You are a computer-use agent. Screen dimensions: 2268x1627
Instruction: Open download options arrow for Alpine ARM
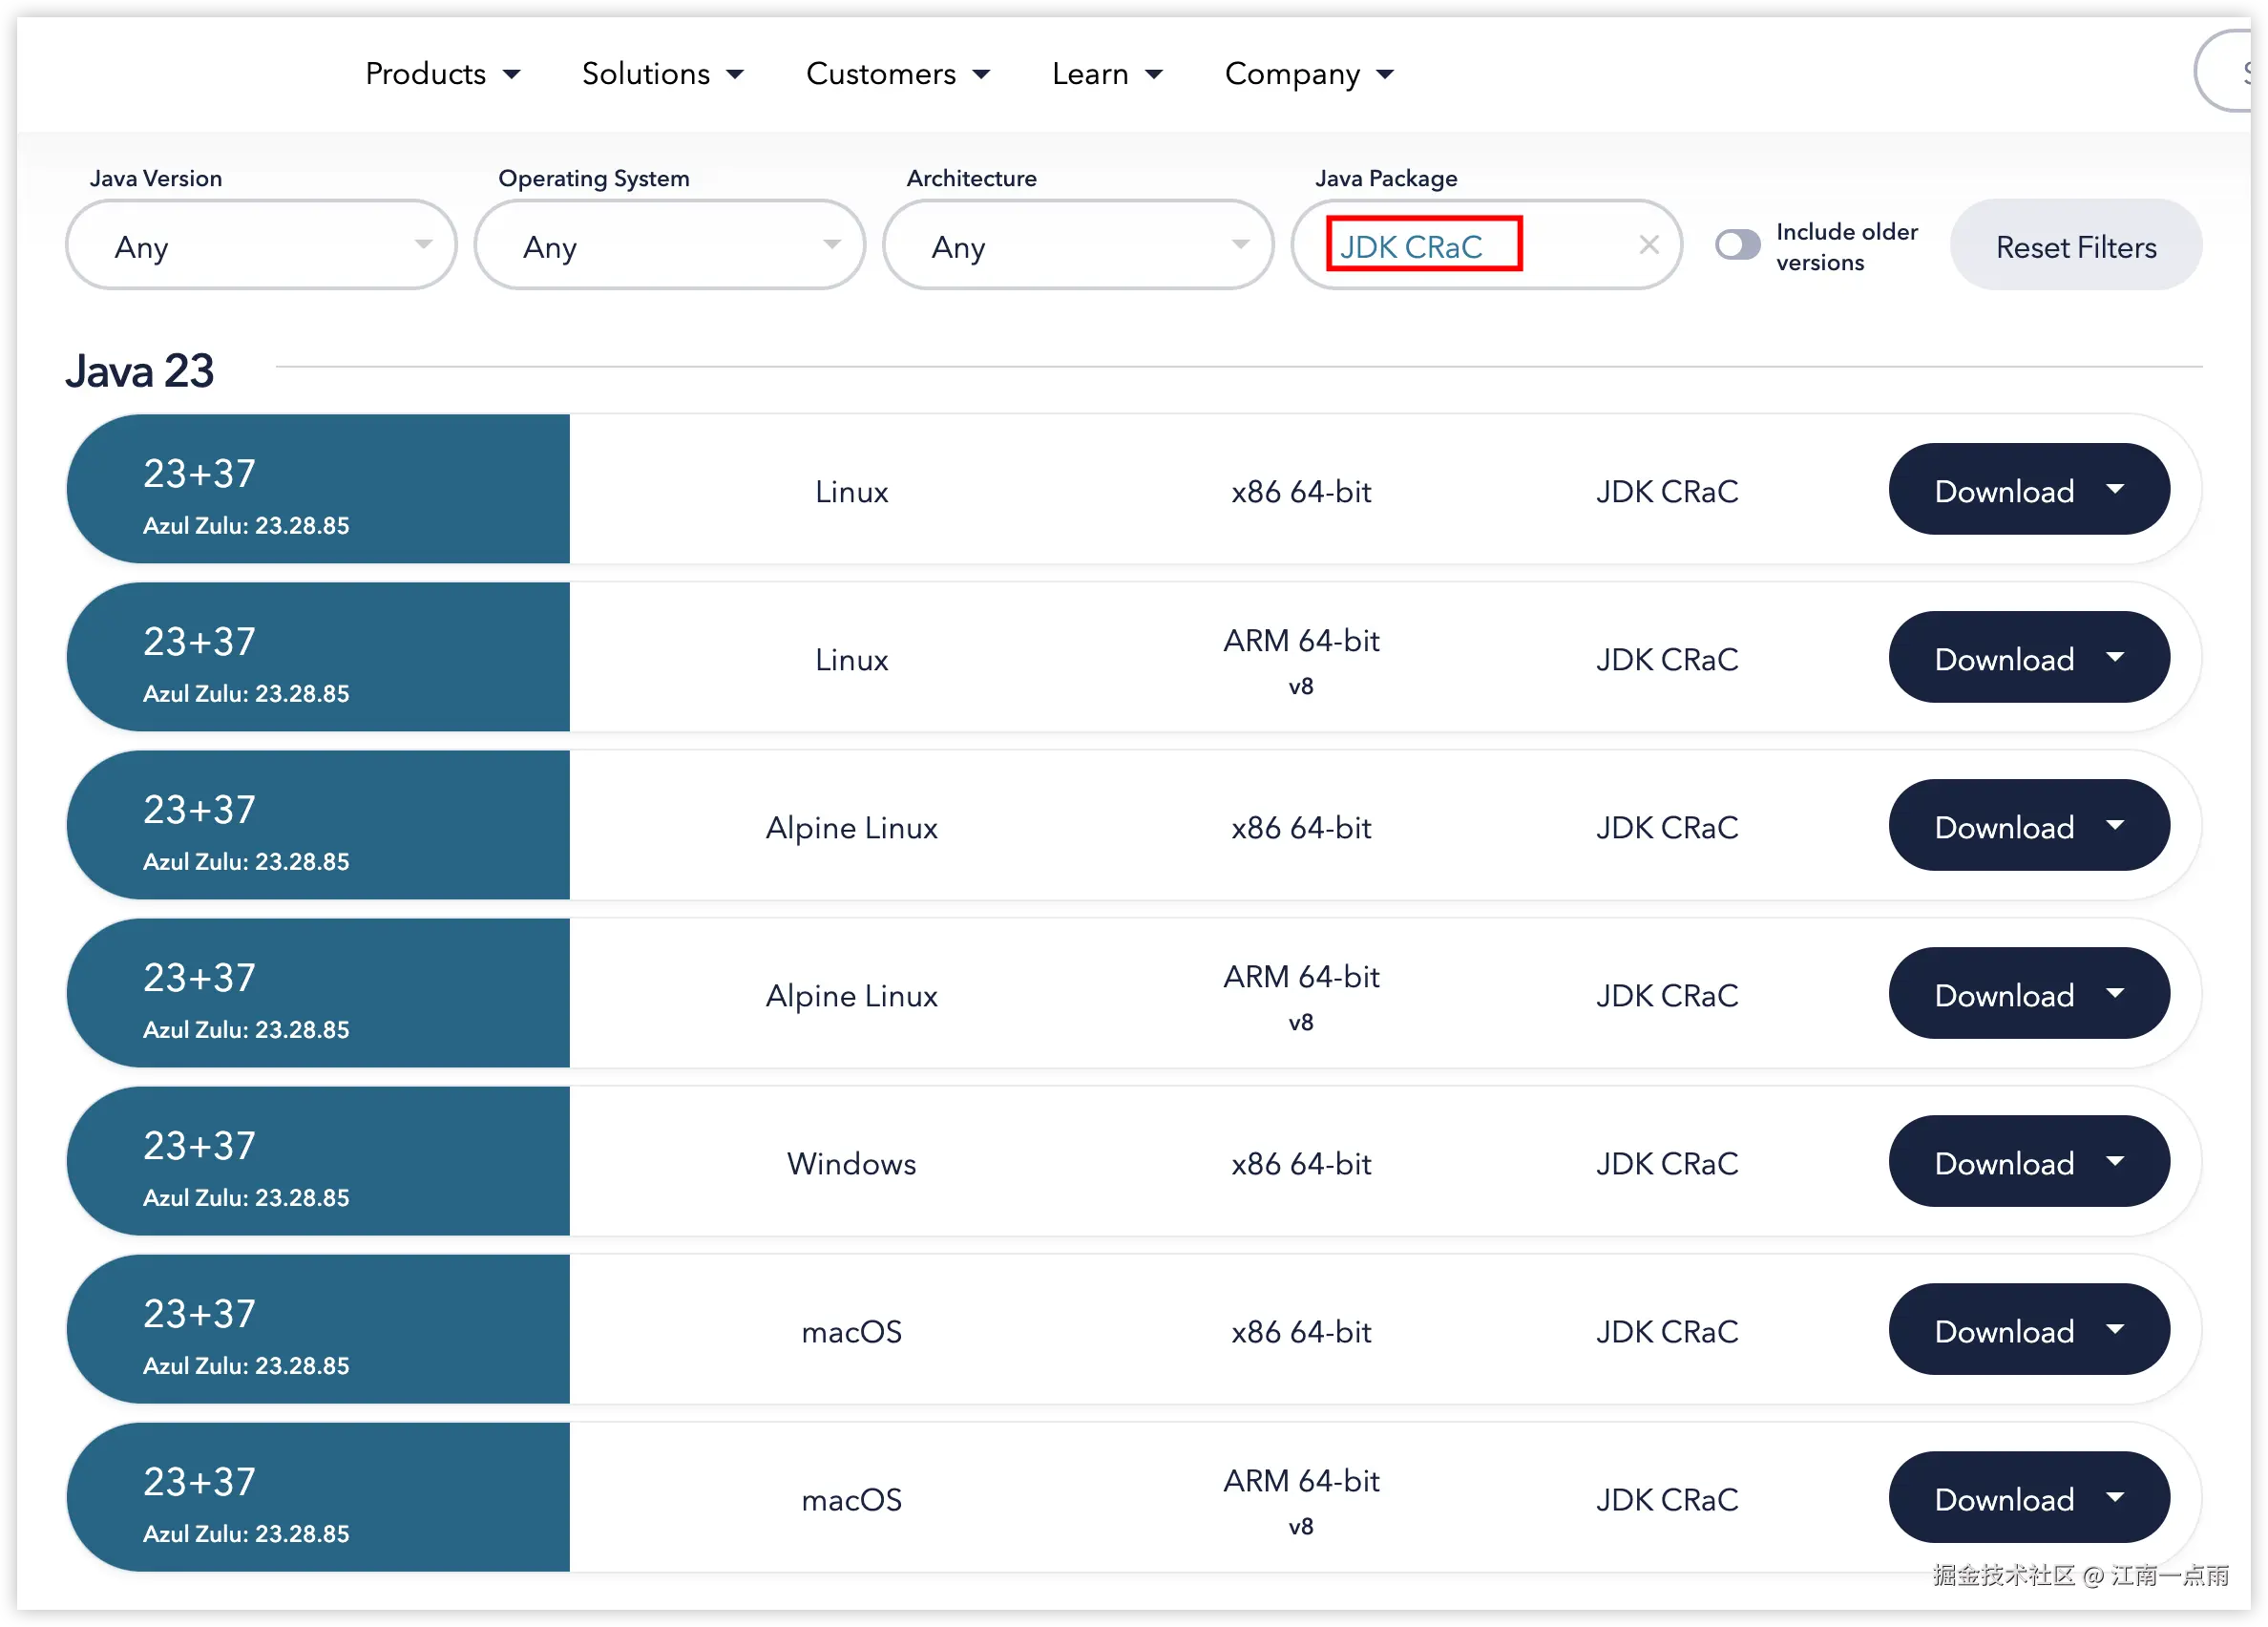point(2114,994)
